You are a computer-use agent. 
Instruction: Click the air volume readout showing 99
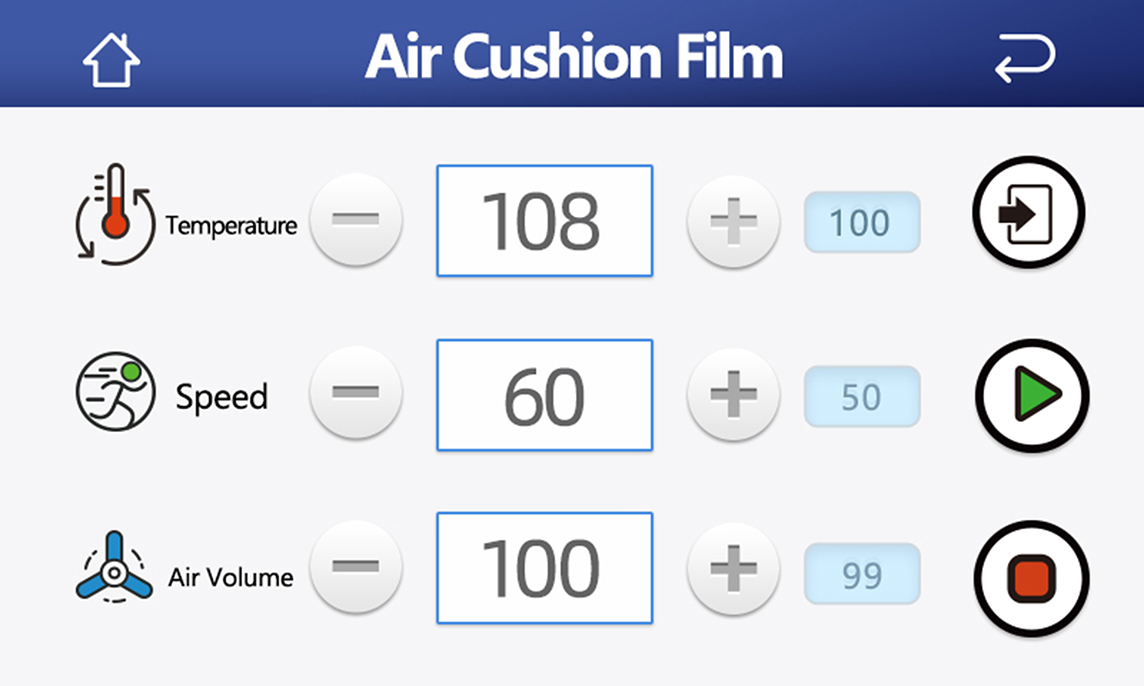coord(861,575)
